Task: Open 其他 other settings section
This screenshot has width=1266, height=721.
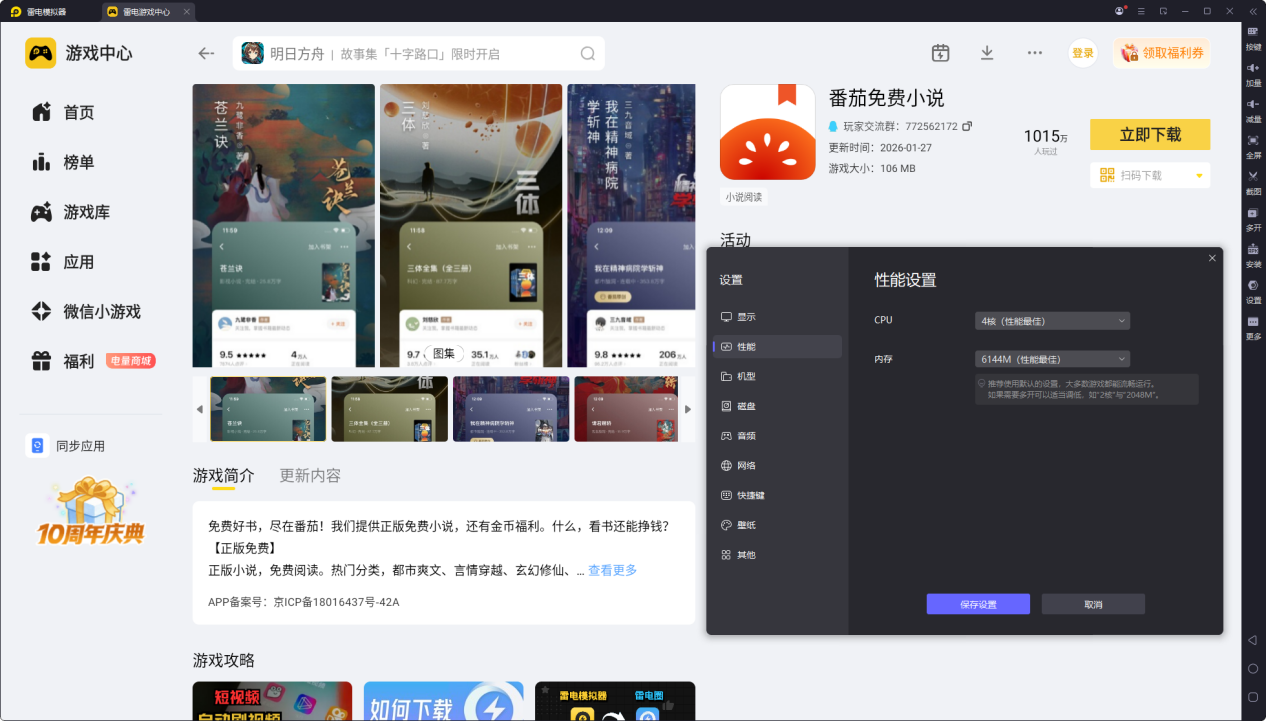Action: click(x=777, y=554)
